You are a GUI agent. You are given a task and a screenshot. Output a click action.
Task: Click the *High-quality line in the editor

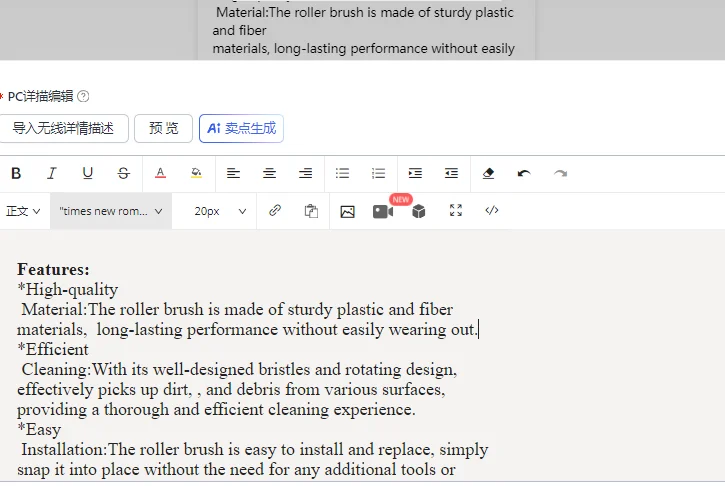(x=68, y=290)
